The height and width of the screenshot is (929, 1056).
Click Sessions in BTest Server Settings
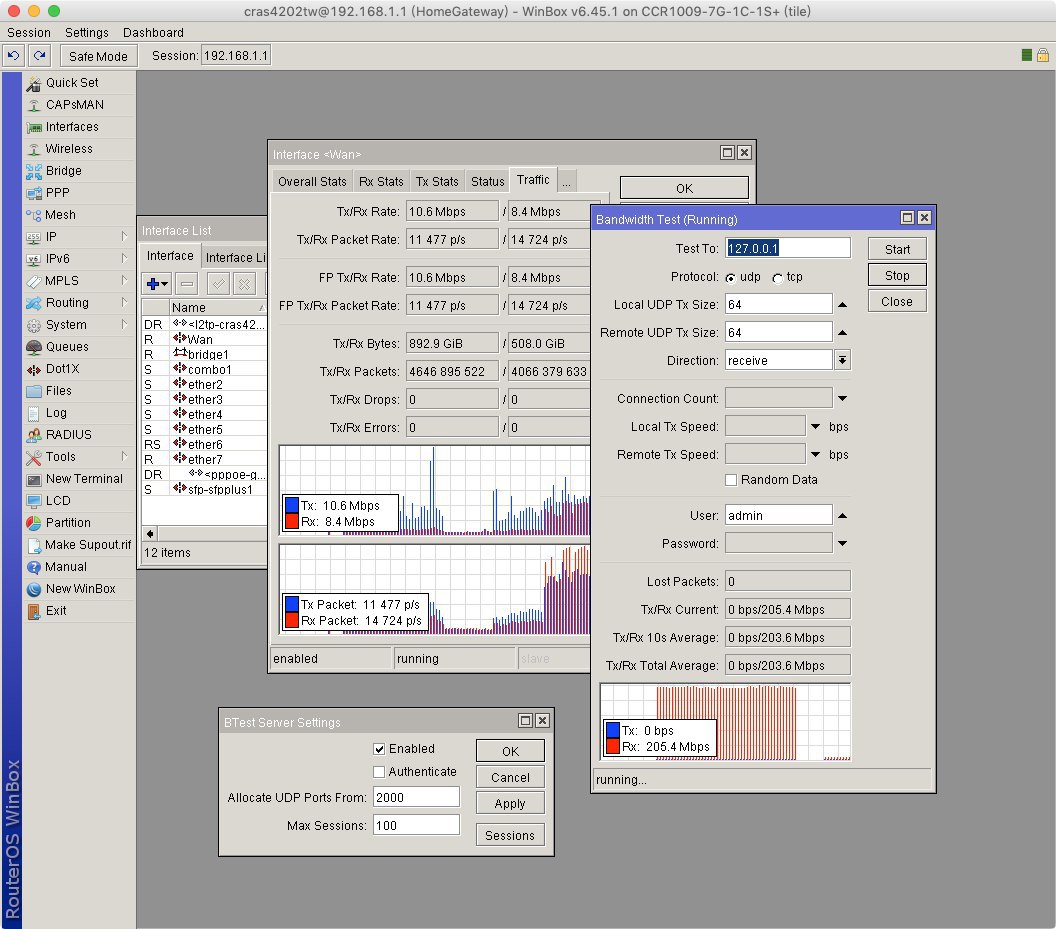point(510,835)
